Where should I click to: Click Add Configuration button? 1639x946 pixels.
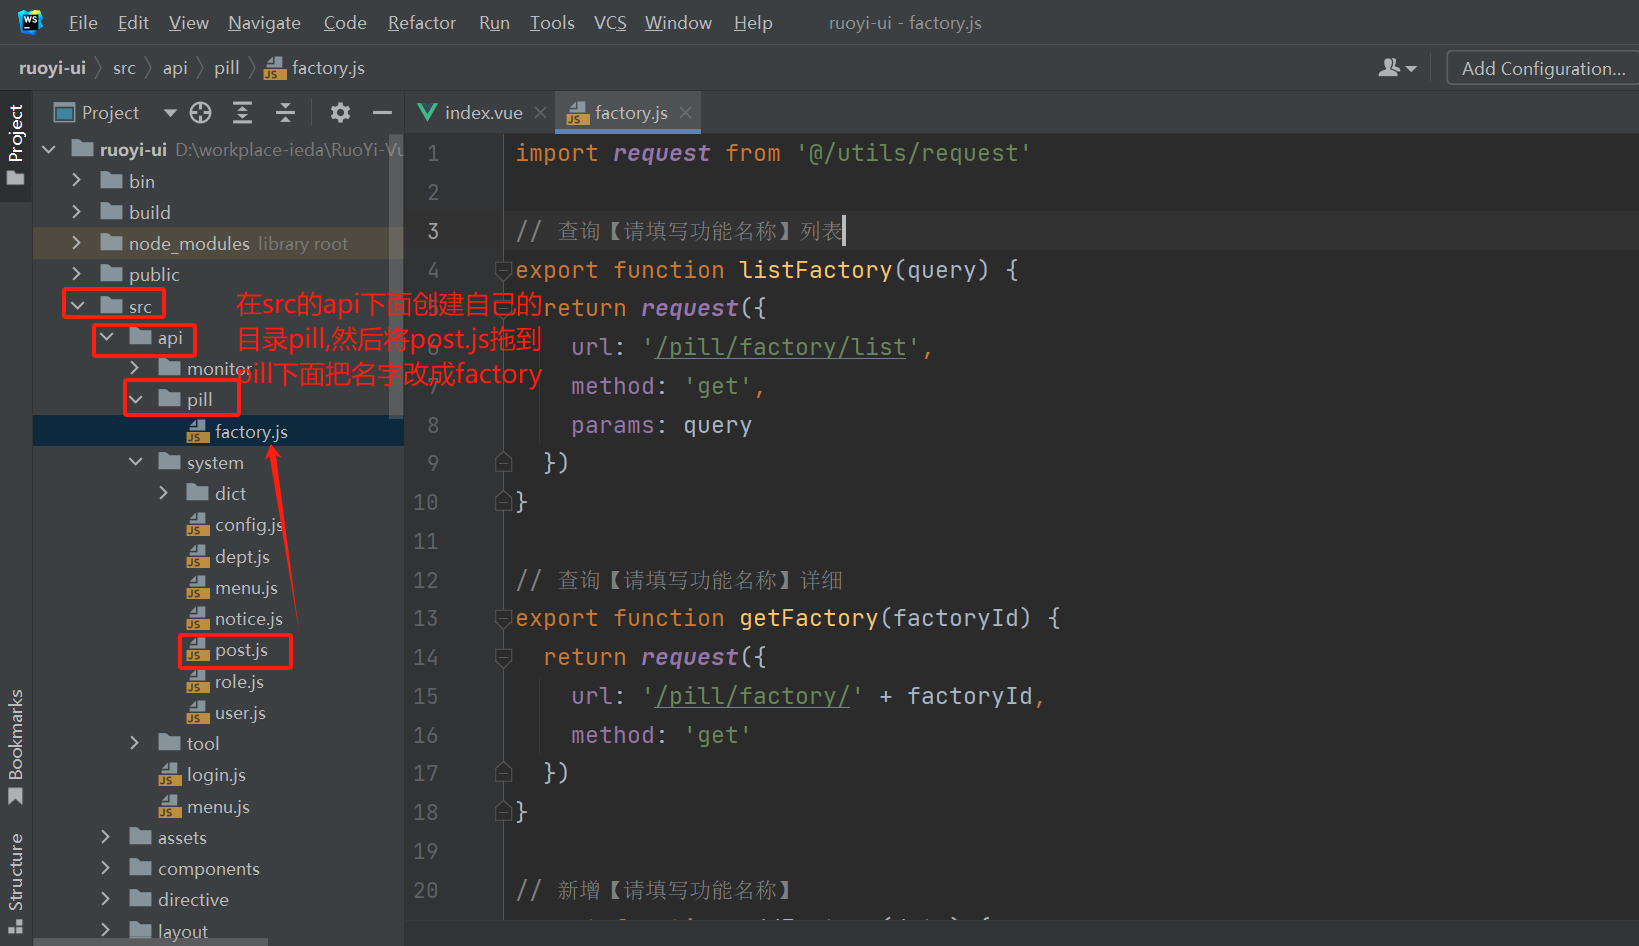1543,68
